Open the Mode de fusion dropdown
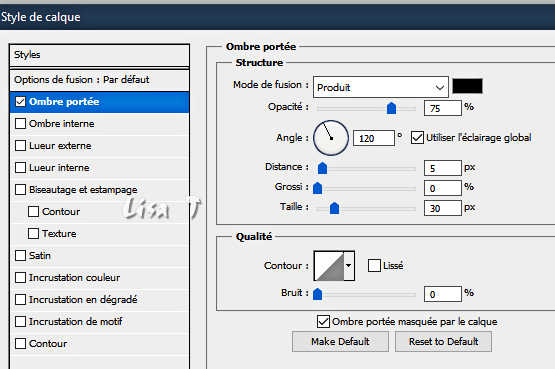The height and width of the screenshot is (369, 555). click(381, 87)
